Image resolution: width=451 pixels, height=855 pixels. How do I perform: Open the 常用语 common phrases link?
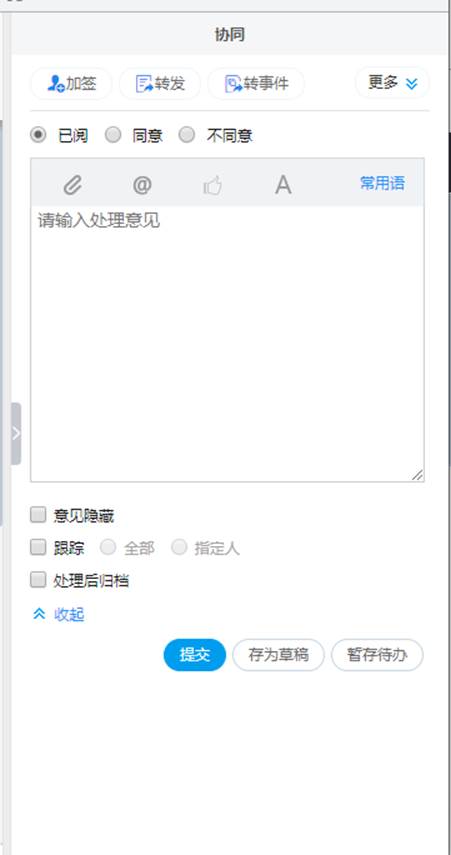point(382,183)
